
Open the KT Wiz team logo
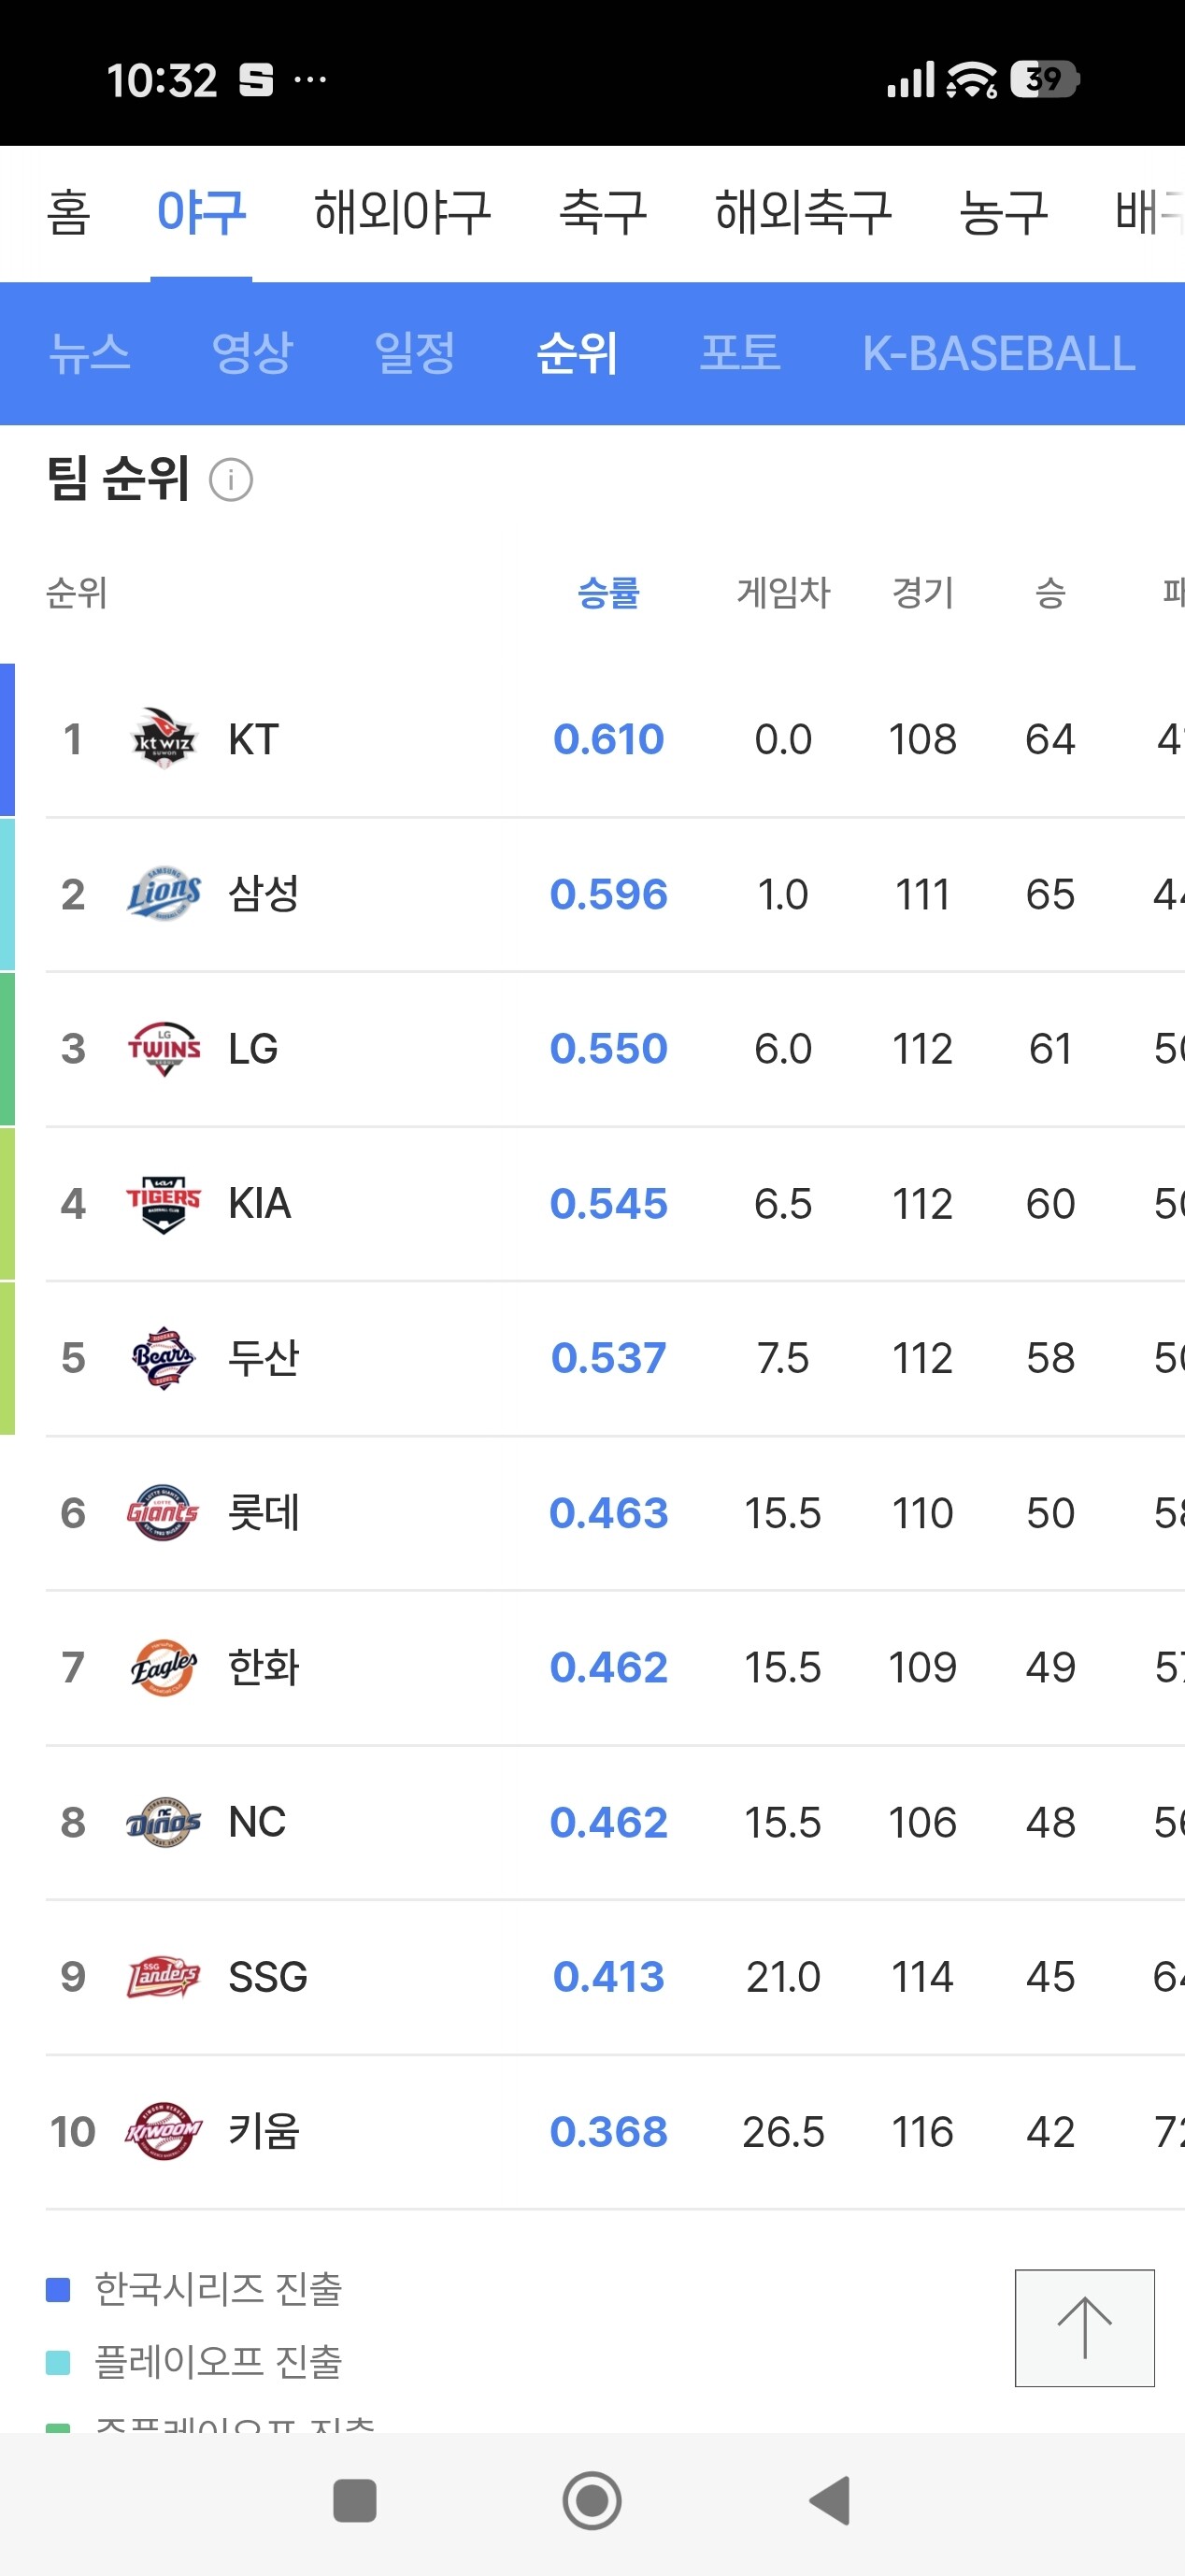pos(164,738)
